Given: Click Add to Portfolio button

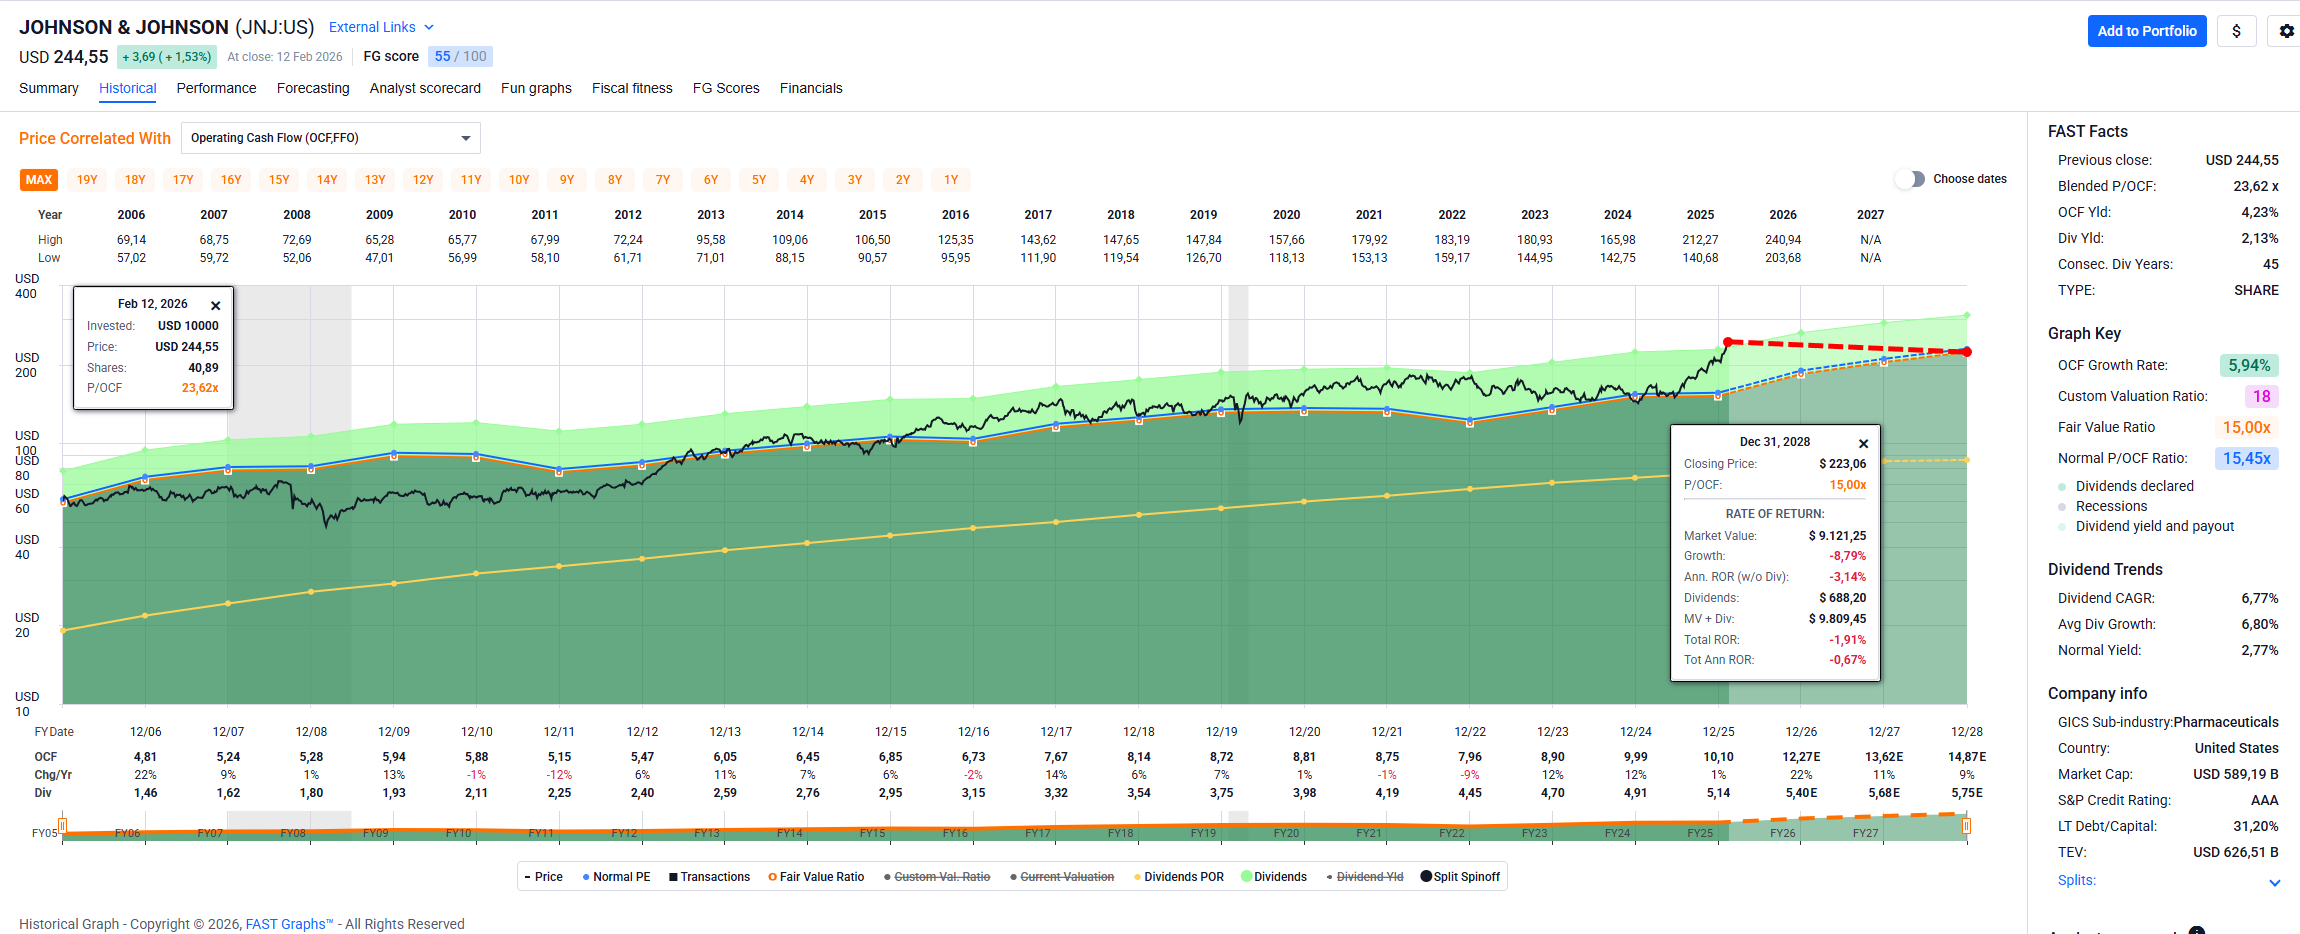Looking at the screenshot, I should pyautogui.click(x=2146, y=31).
